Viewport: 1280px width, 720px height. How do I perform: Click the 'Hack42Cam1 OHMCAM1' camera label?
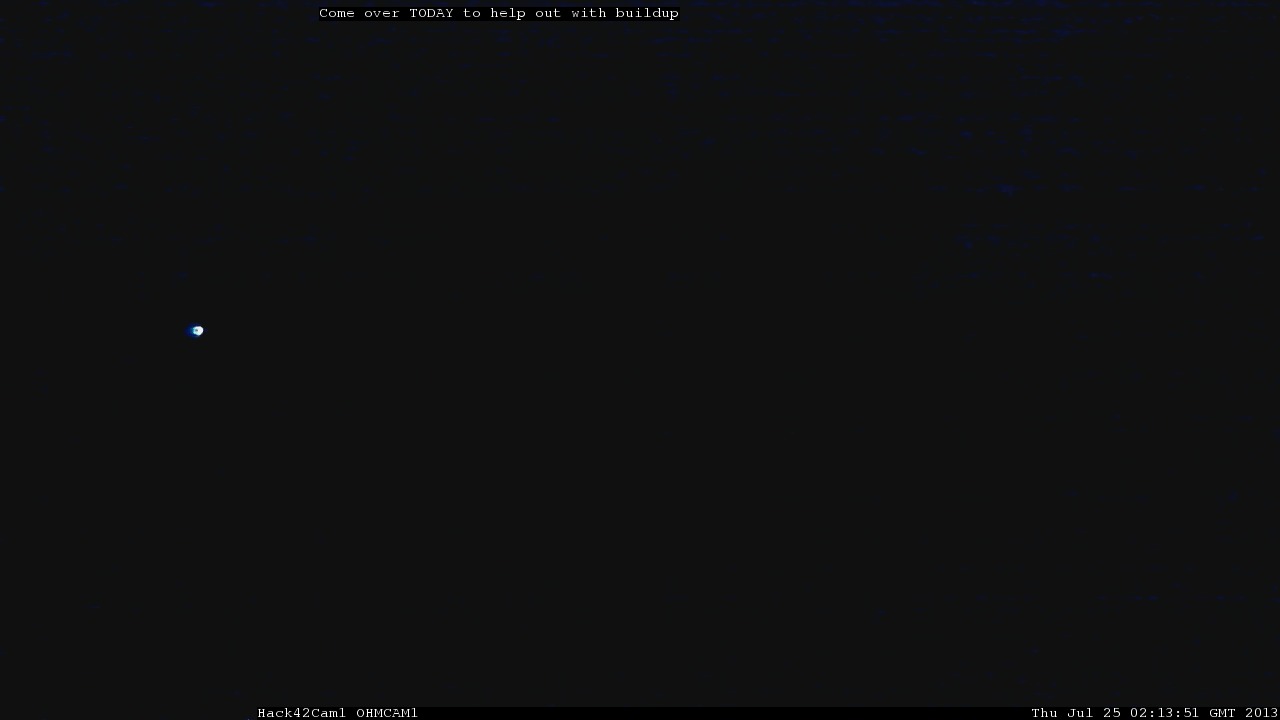338,713
